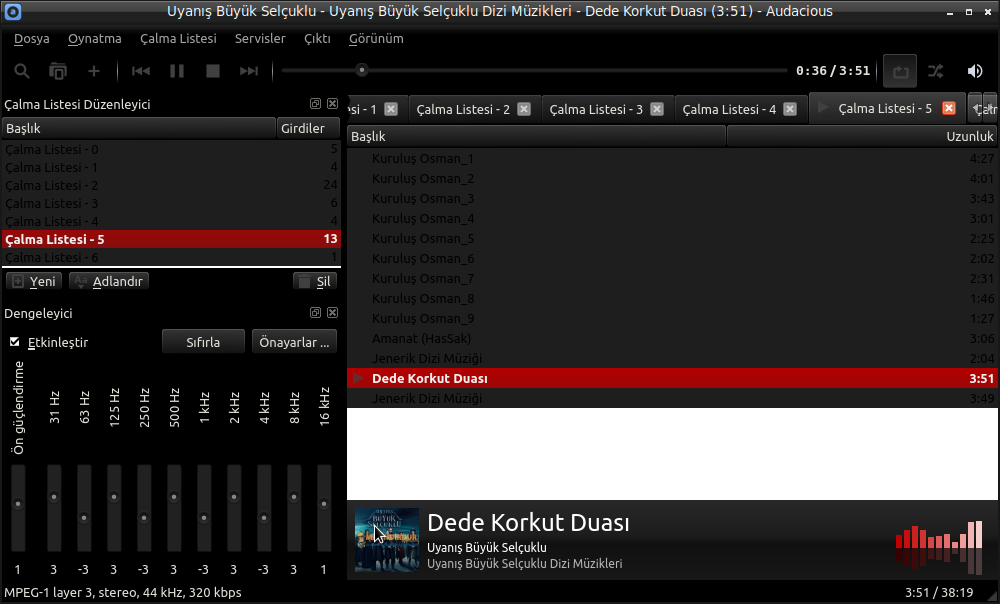Close the Çalma Listesi - 3 tab
Viewport: 1000px width, 604px height.
click(x=656, y=109)
